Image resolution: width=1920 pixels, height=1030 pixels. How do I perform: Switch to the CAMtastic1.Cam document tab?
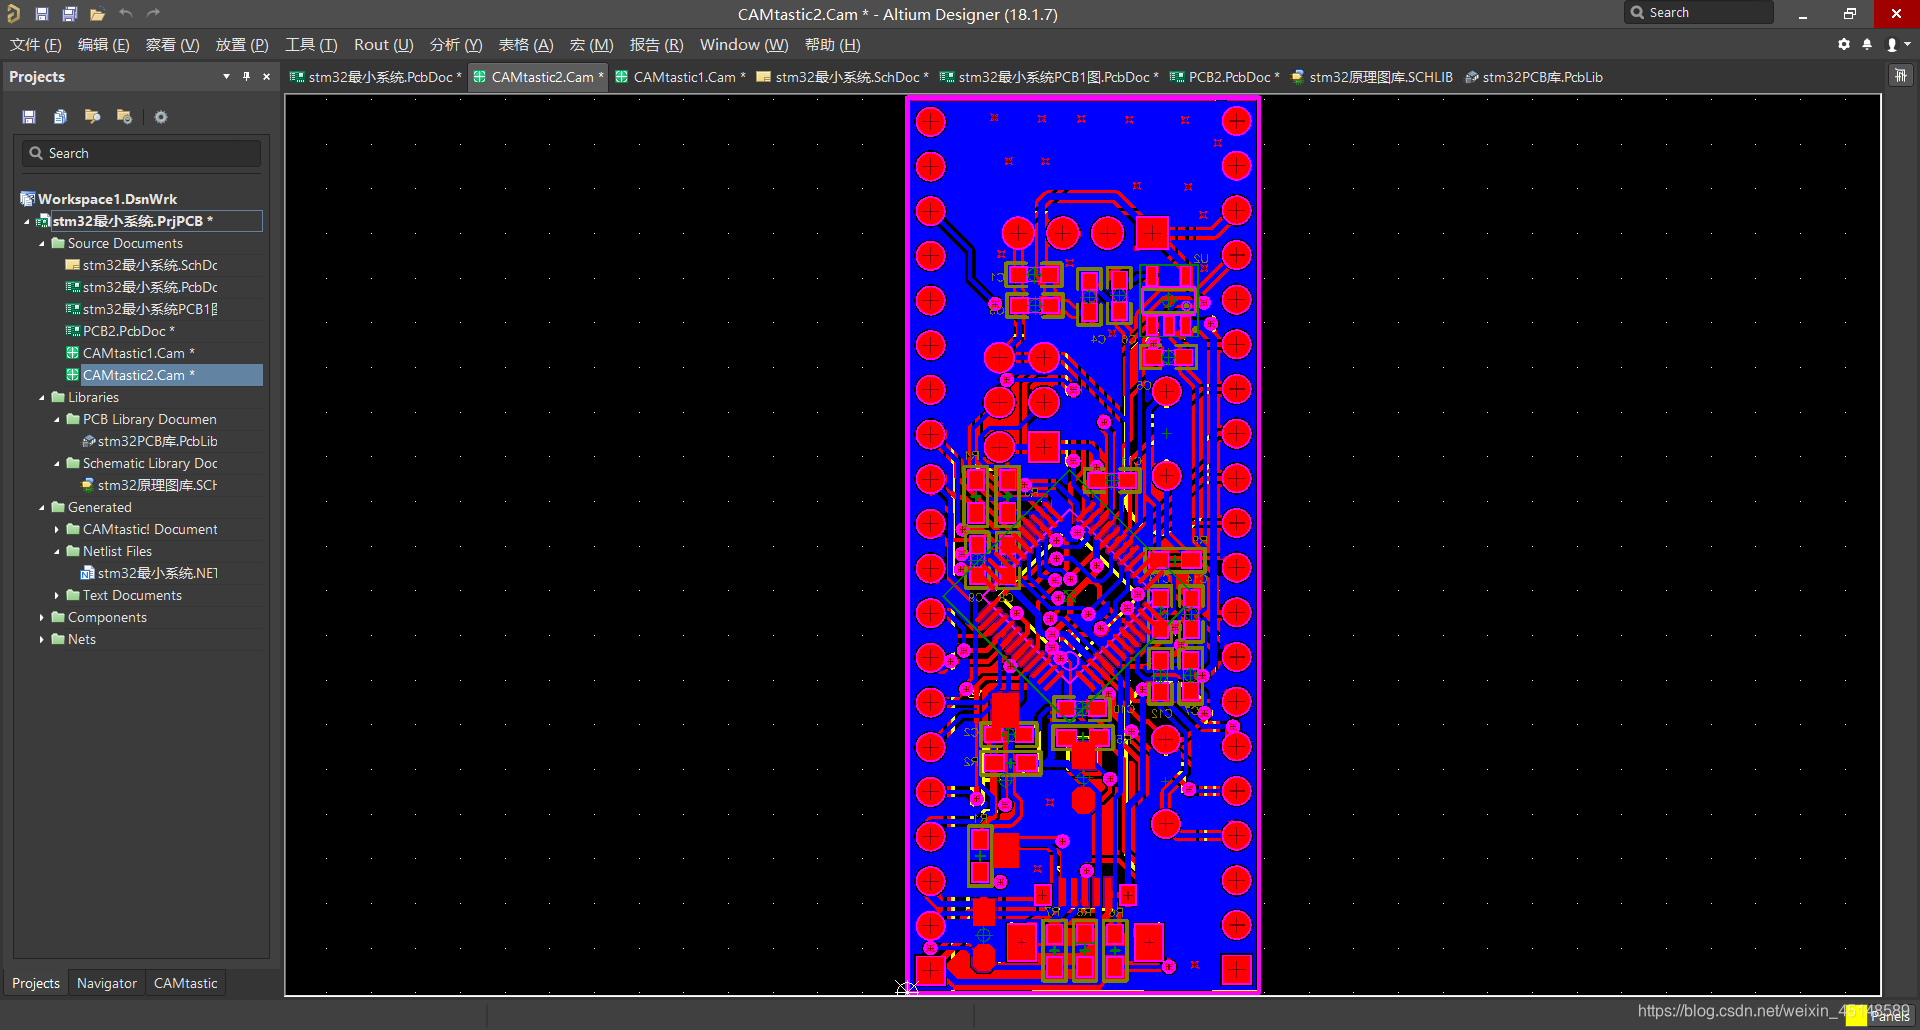684,77
